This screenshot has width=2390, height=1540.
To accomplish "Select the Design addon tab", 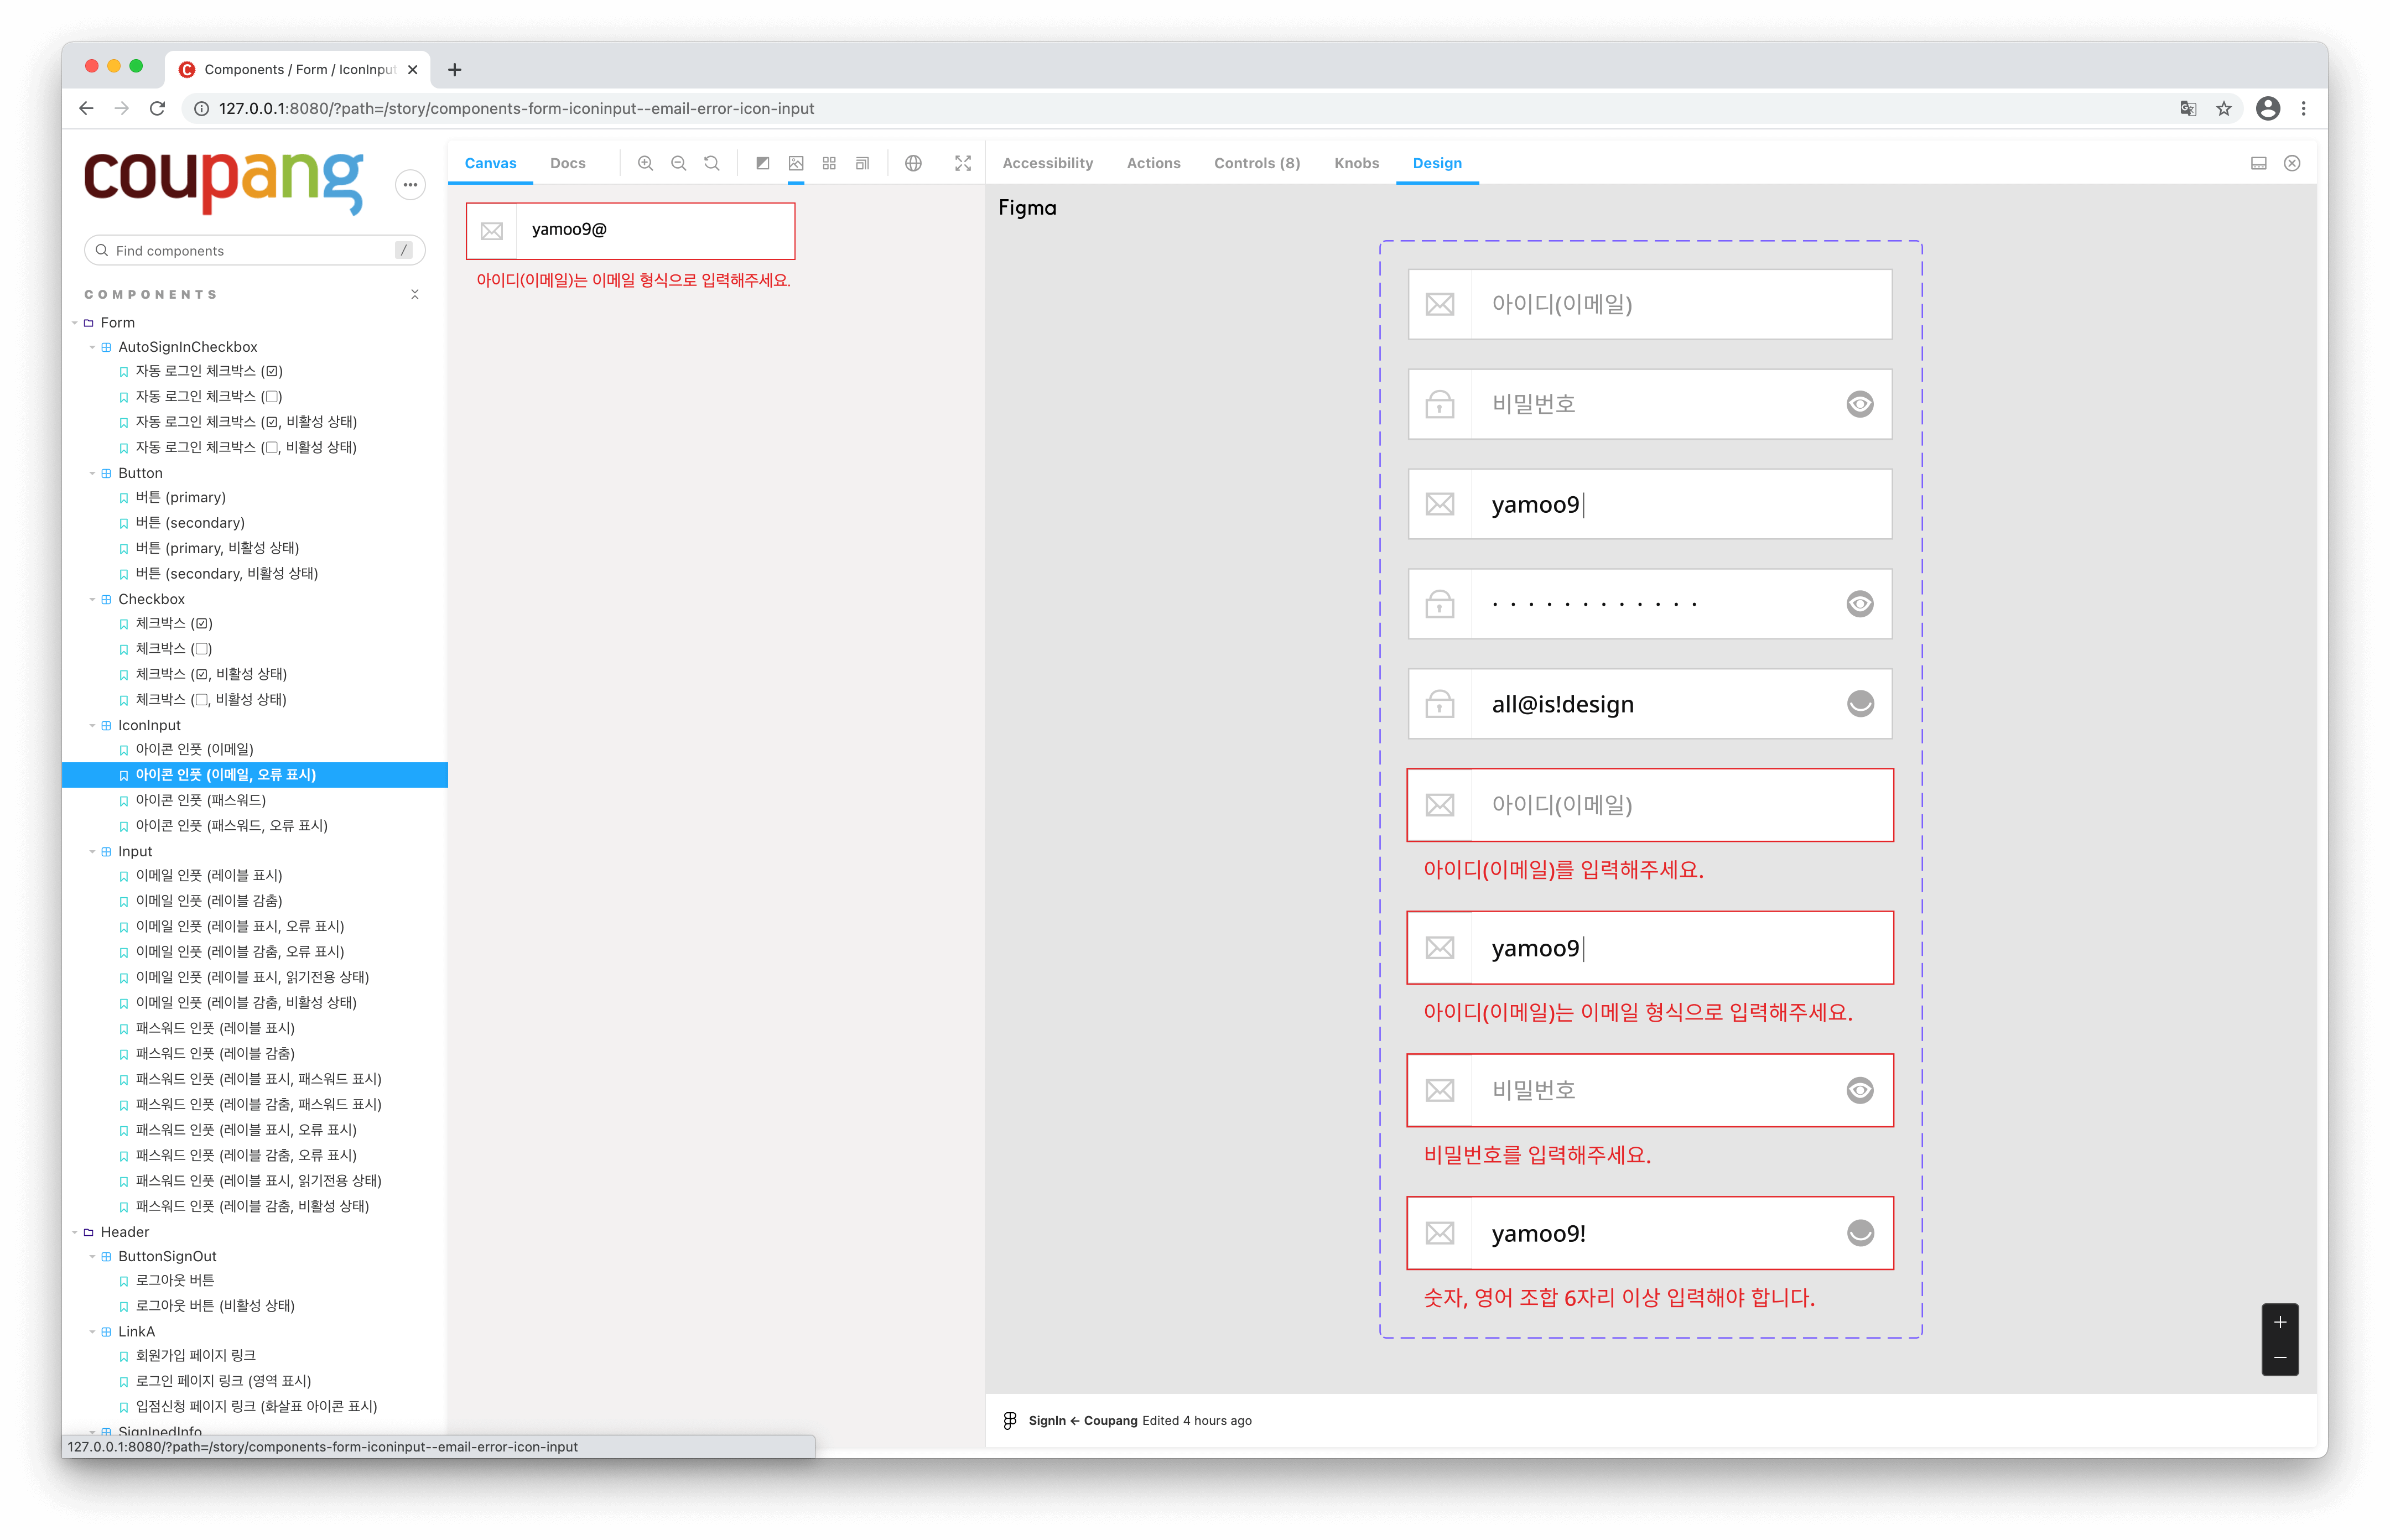I will click(x=1437, y=163).
